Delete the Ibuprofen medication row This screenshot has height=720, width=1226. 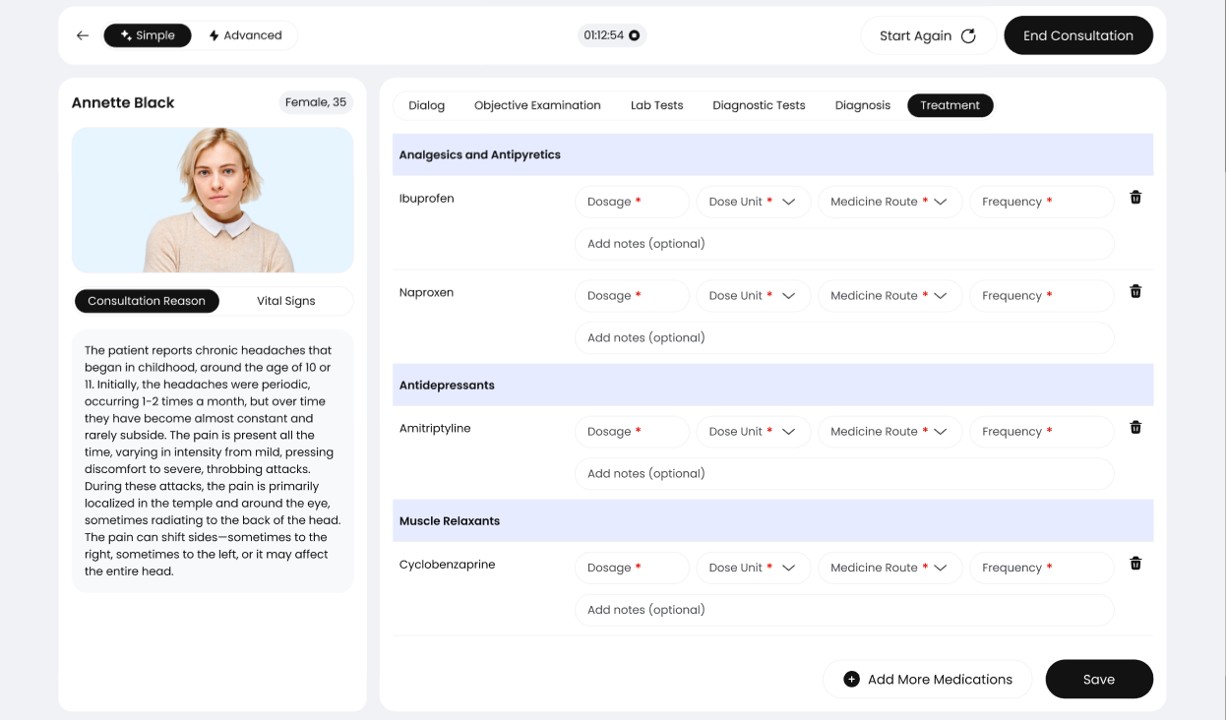pos(1135,198)
